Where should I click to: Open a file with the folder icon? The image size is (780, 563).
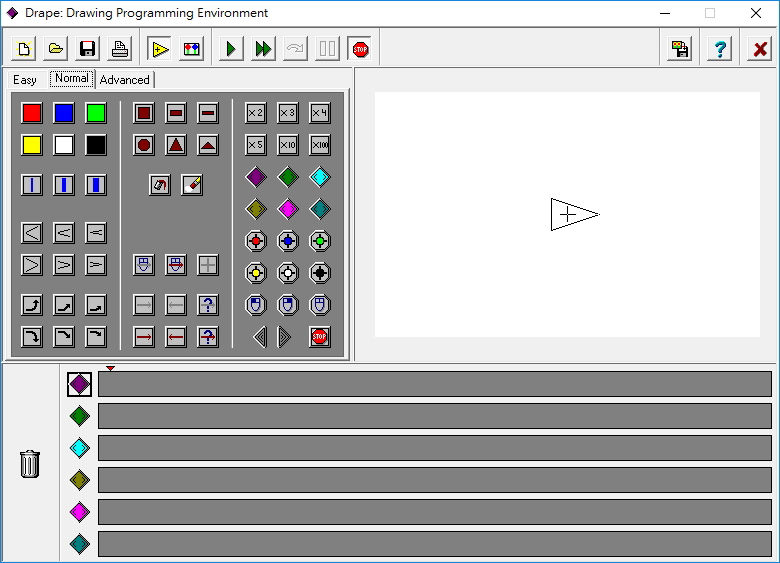coord(56,49)
